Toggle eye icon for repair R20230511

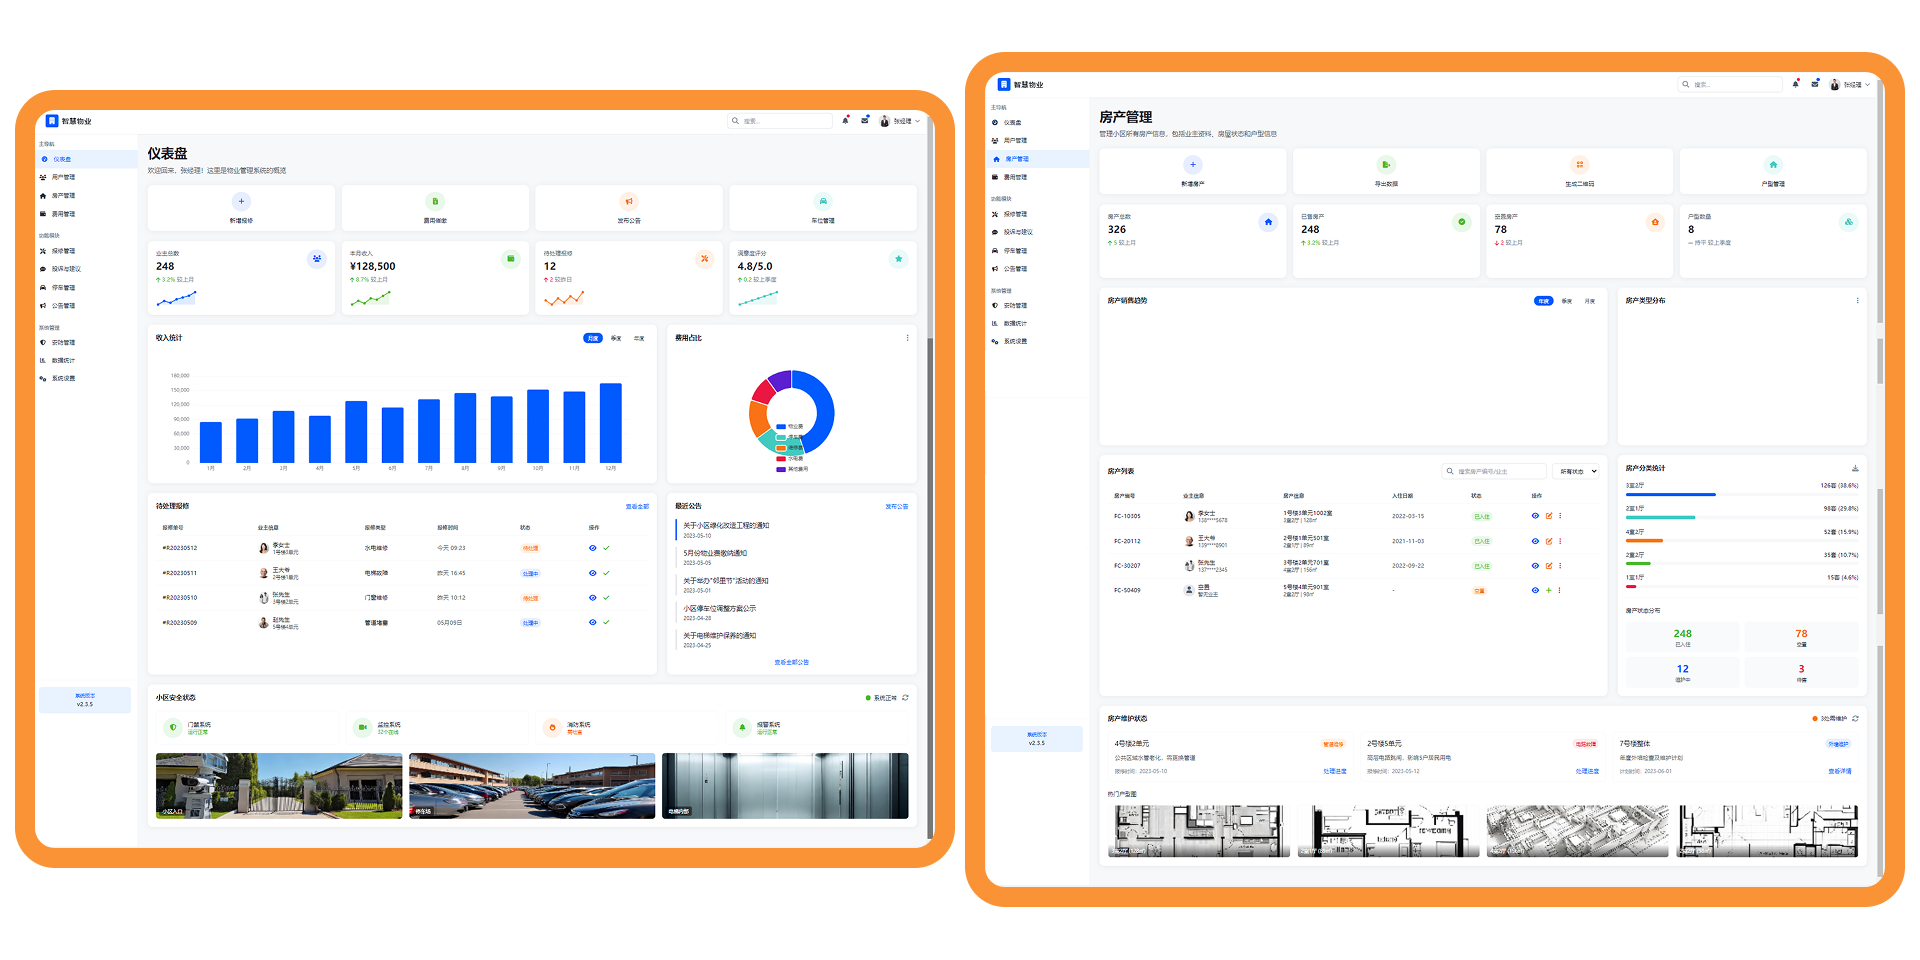592,573
